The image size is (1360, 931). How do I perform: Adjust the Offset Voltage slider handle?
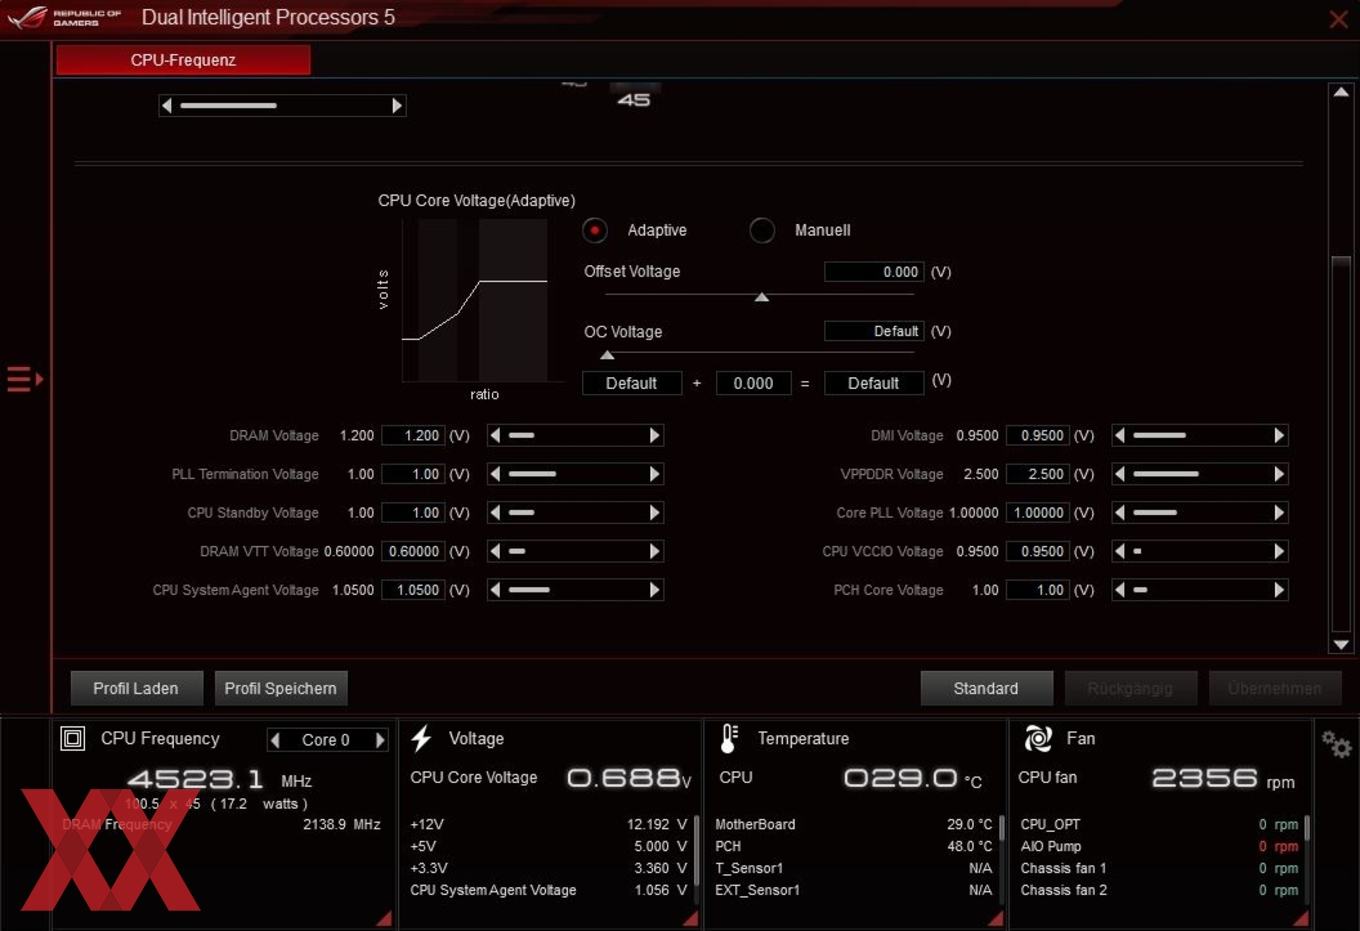tap(762, 297)
